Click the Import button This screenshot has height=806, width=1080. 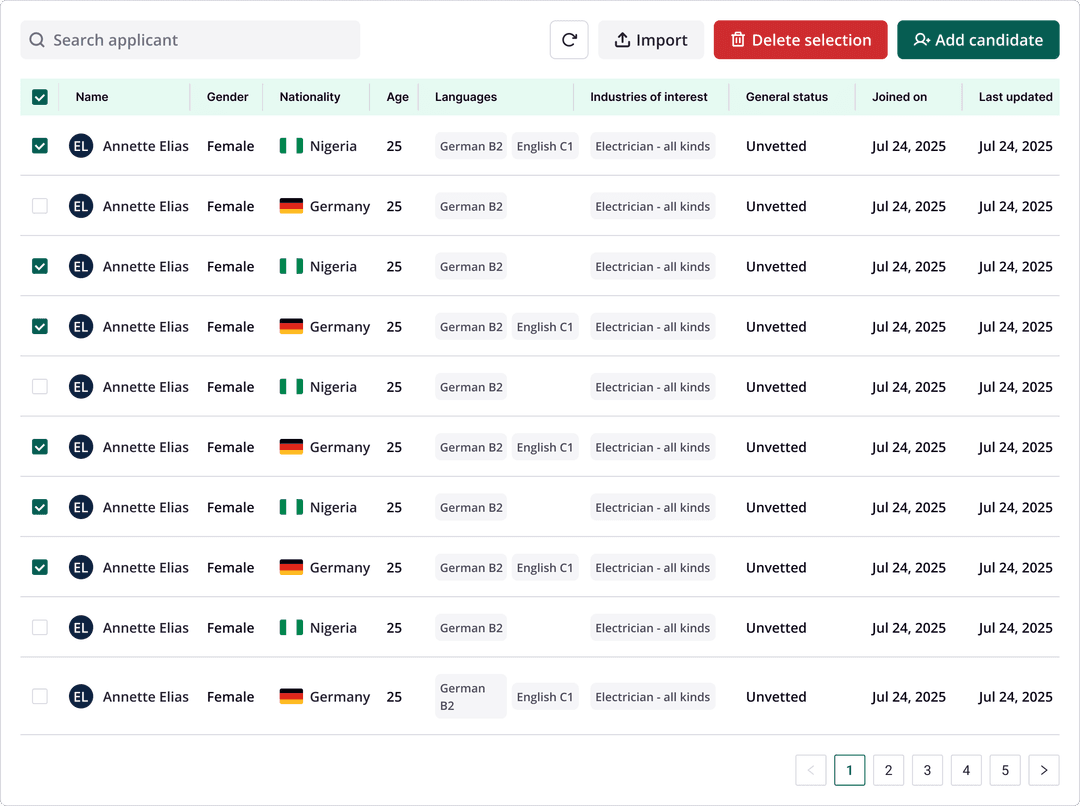(x=651, y=40)
